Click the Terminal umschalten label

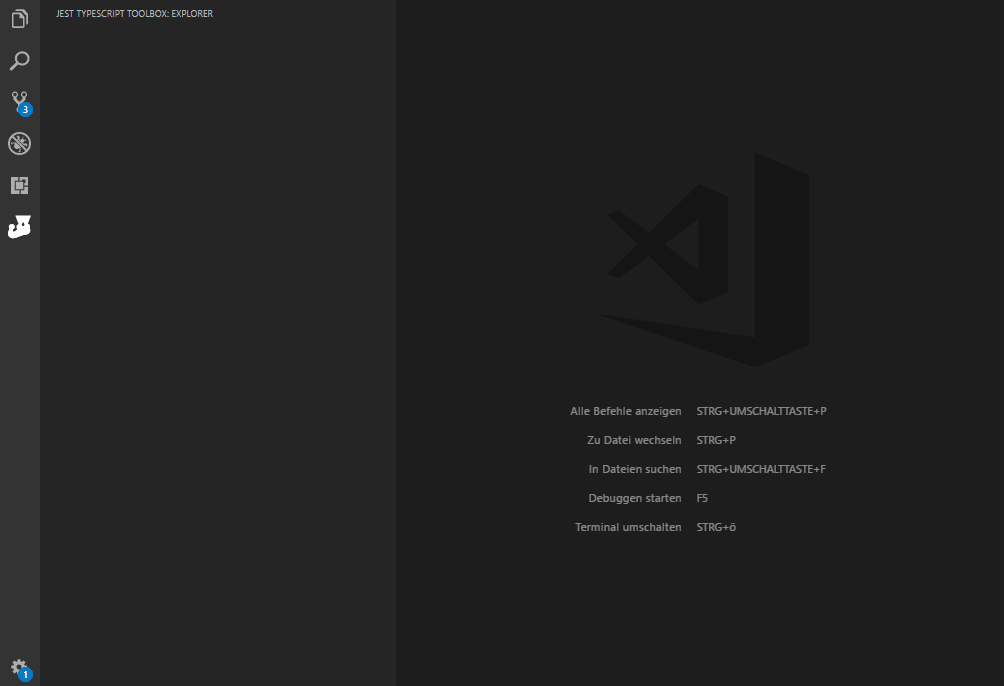[x=628, y=527]
